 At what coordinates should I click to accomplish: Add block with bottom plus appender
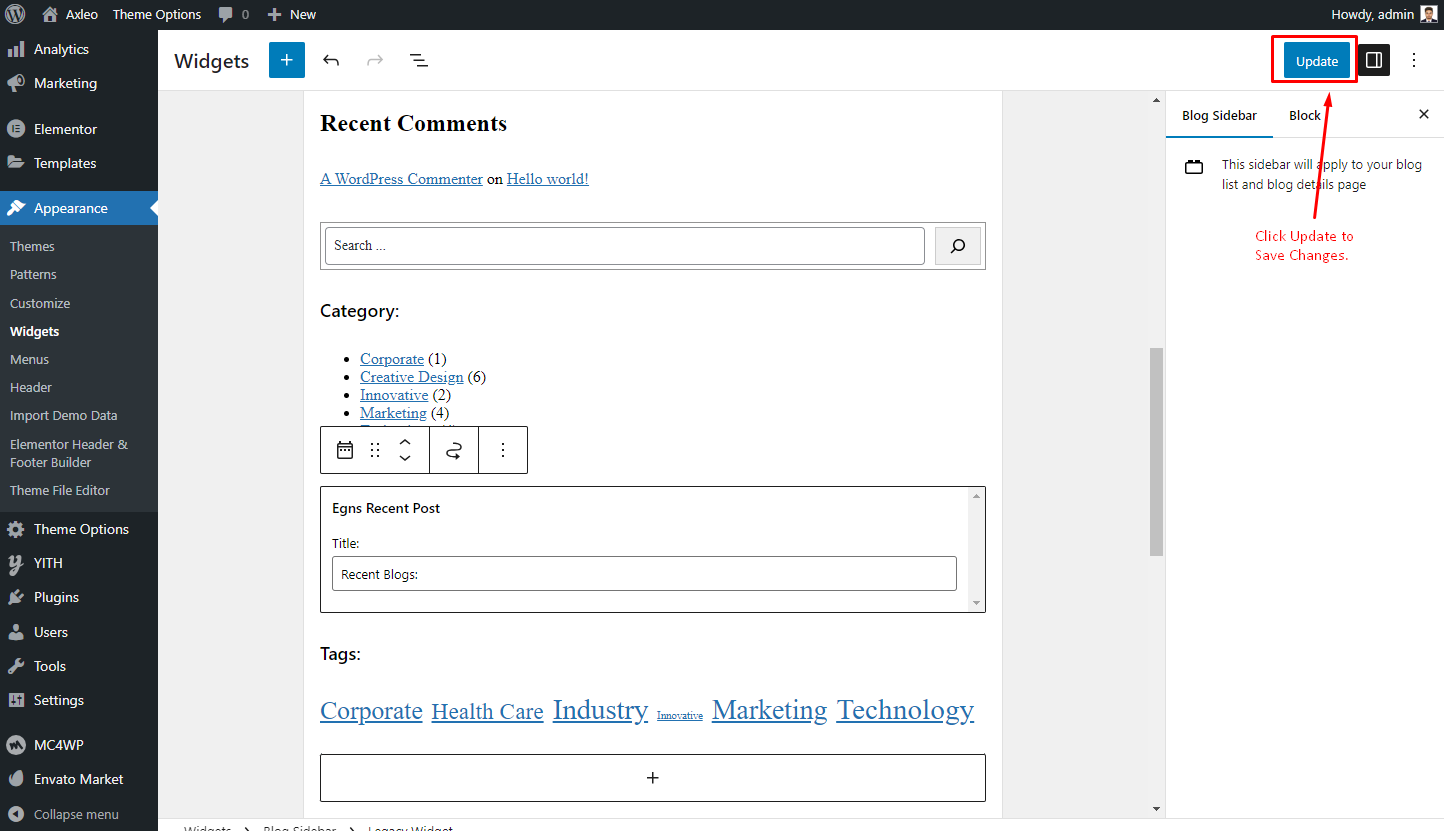(x=653, y=778)
